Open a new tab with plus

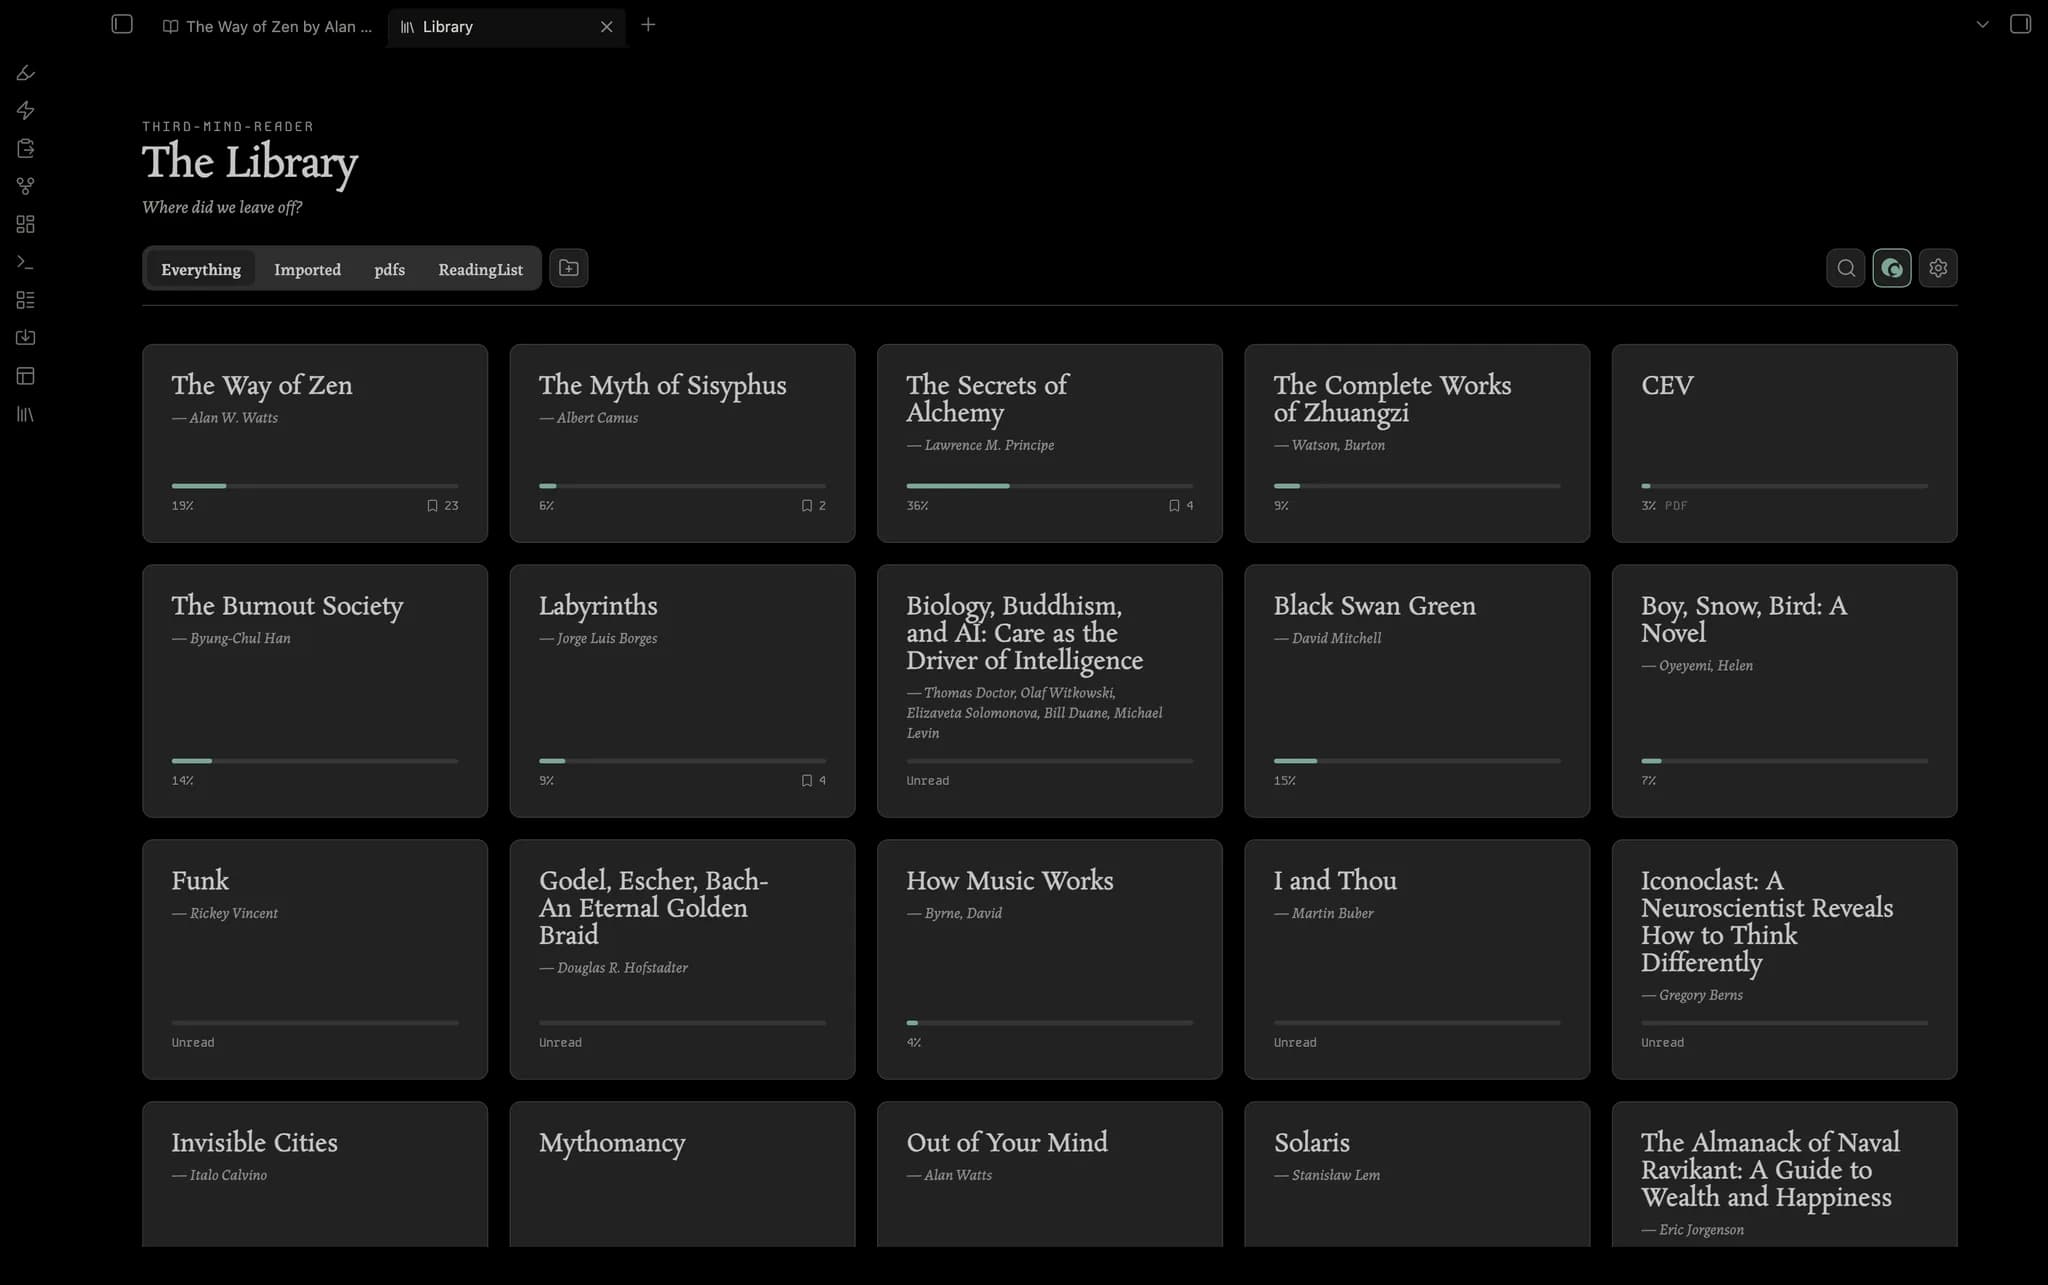click(x=648, y=25)
